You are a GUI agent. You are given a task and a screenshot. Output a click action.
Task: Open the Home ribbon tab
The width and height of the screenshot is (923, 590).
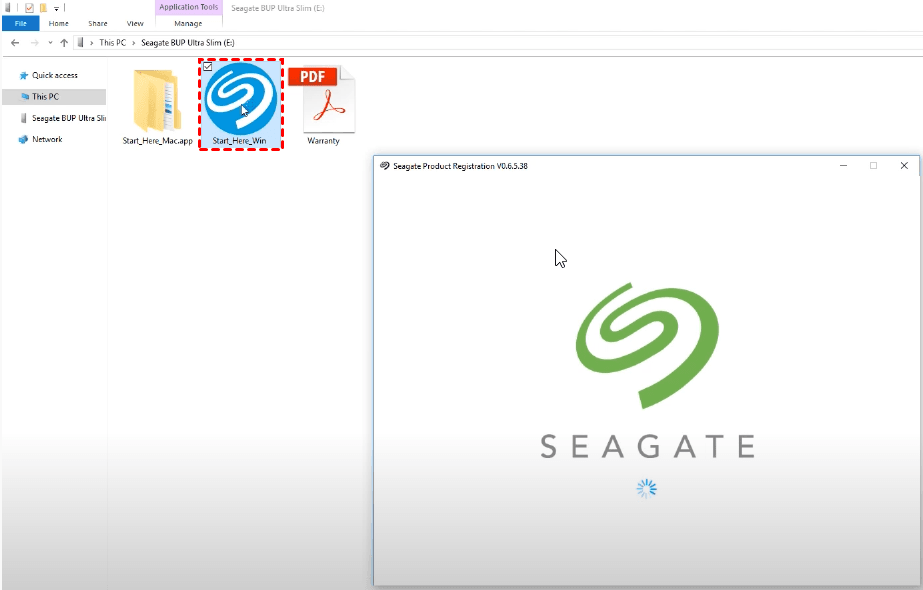click(x=58, y=24)
